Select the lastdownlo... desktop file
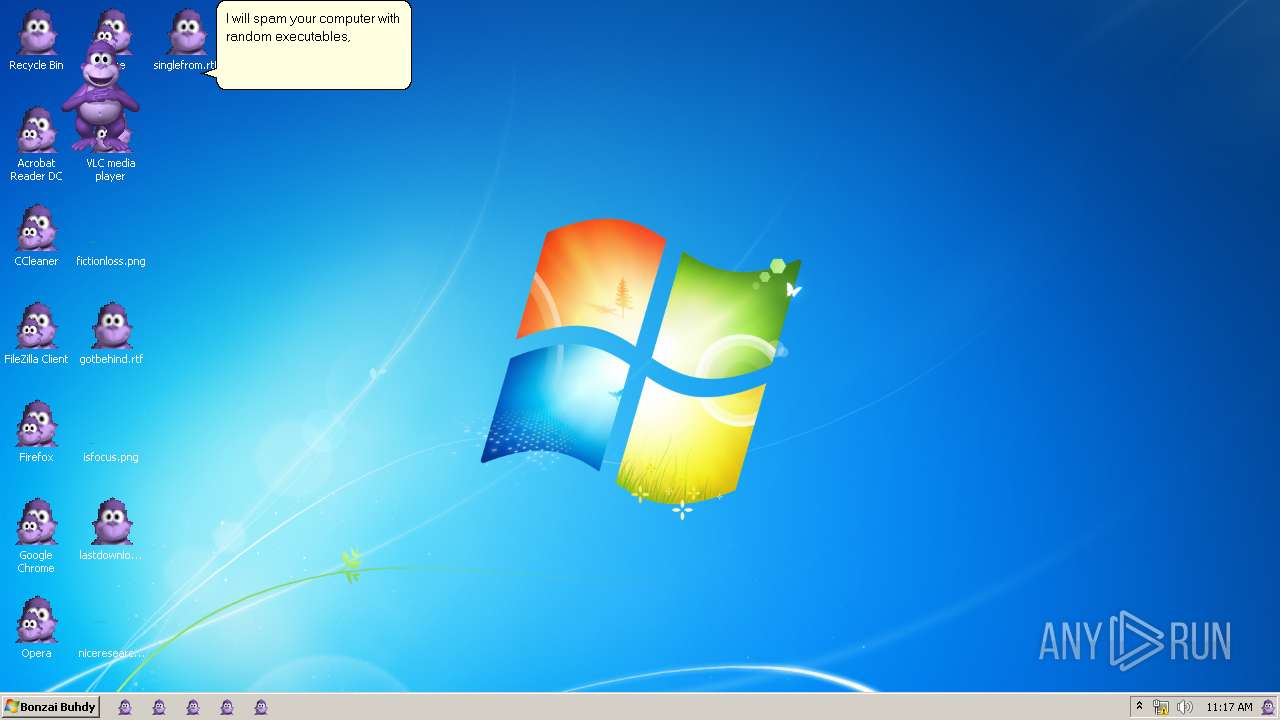Screen dimensions: 1280x720 click(111, 530)
